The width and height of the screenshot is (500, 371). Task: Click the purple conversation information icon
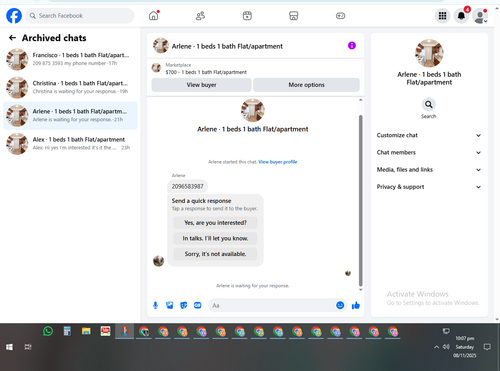tap(352, 45)
